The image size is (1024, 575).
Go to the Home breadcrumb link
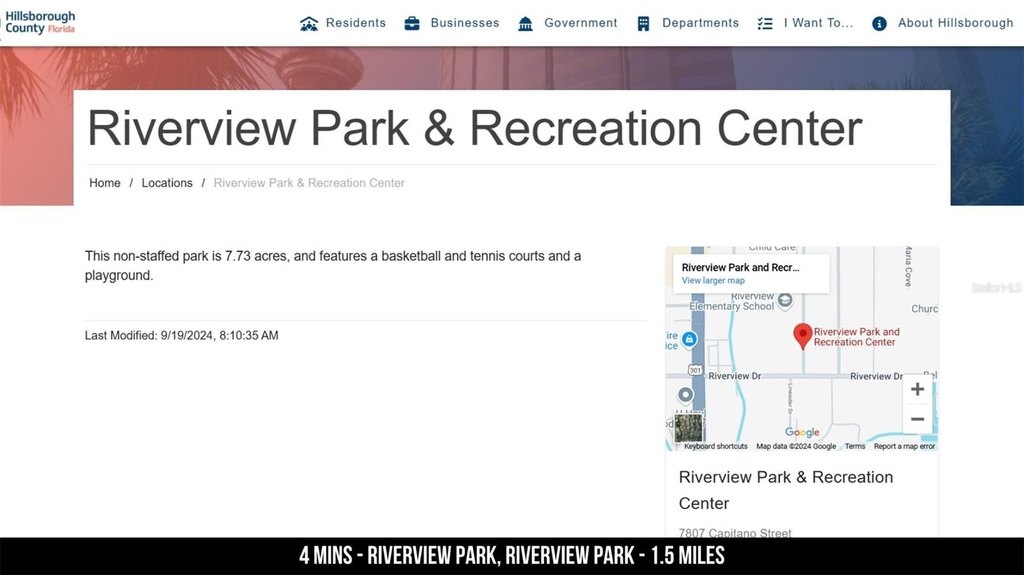tap(105, 183)
